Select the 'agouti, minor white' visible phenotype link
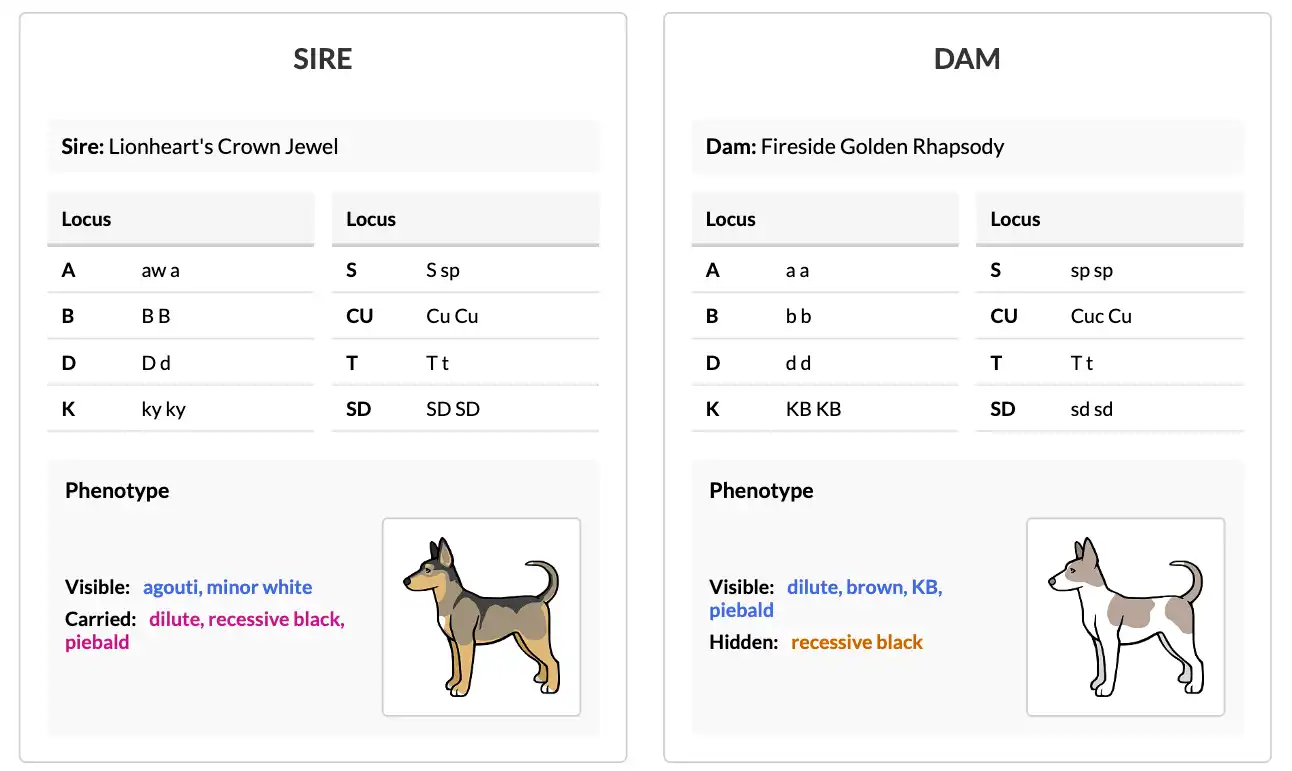The image size is (1292, 771). (228, 587)
